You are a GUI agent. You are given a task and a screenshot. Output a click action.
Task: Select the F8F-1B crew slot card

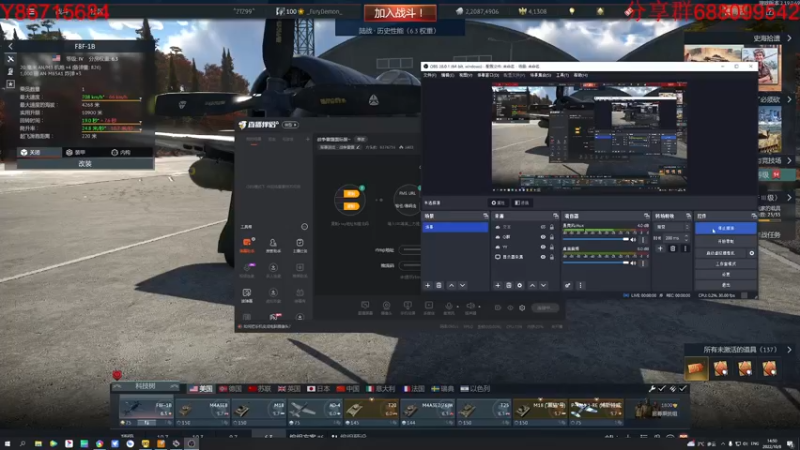coord(146,412)
